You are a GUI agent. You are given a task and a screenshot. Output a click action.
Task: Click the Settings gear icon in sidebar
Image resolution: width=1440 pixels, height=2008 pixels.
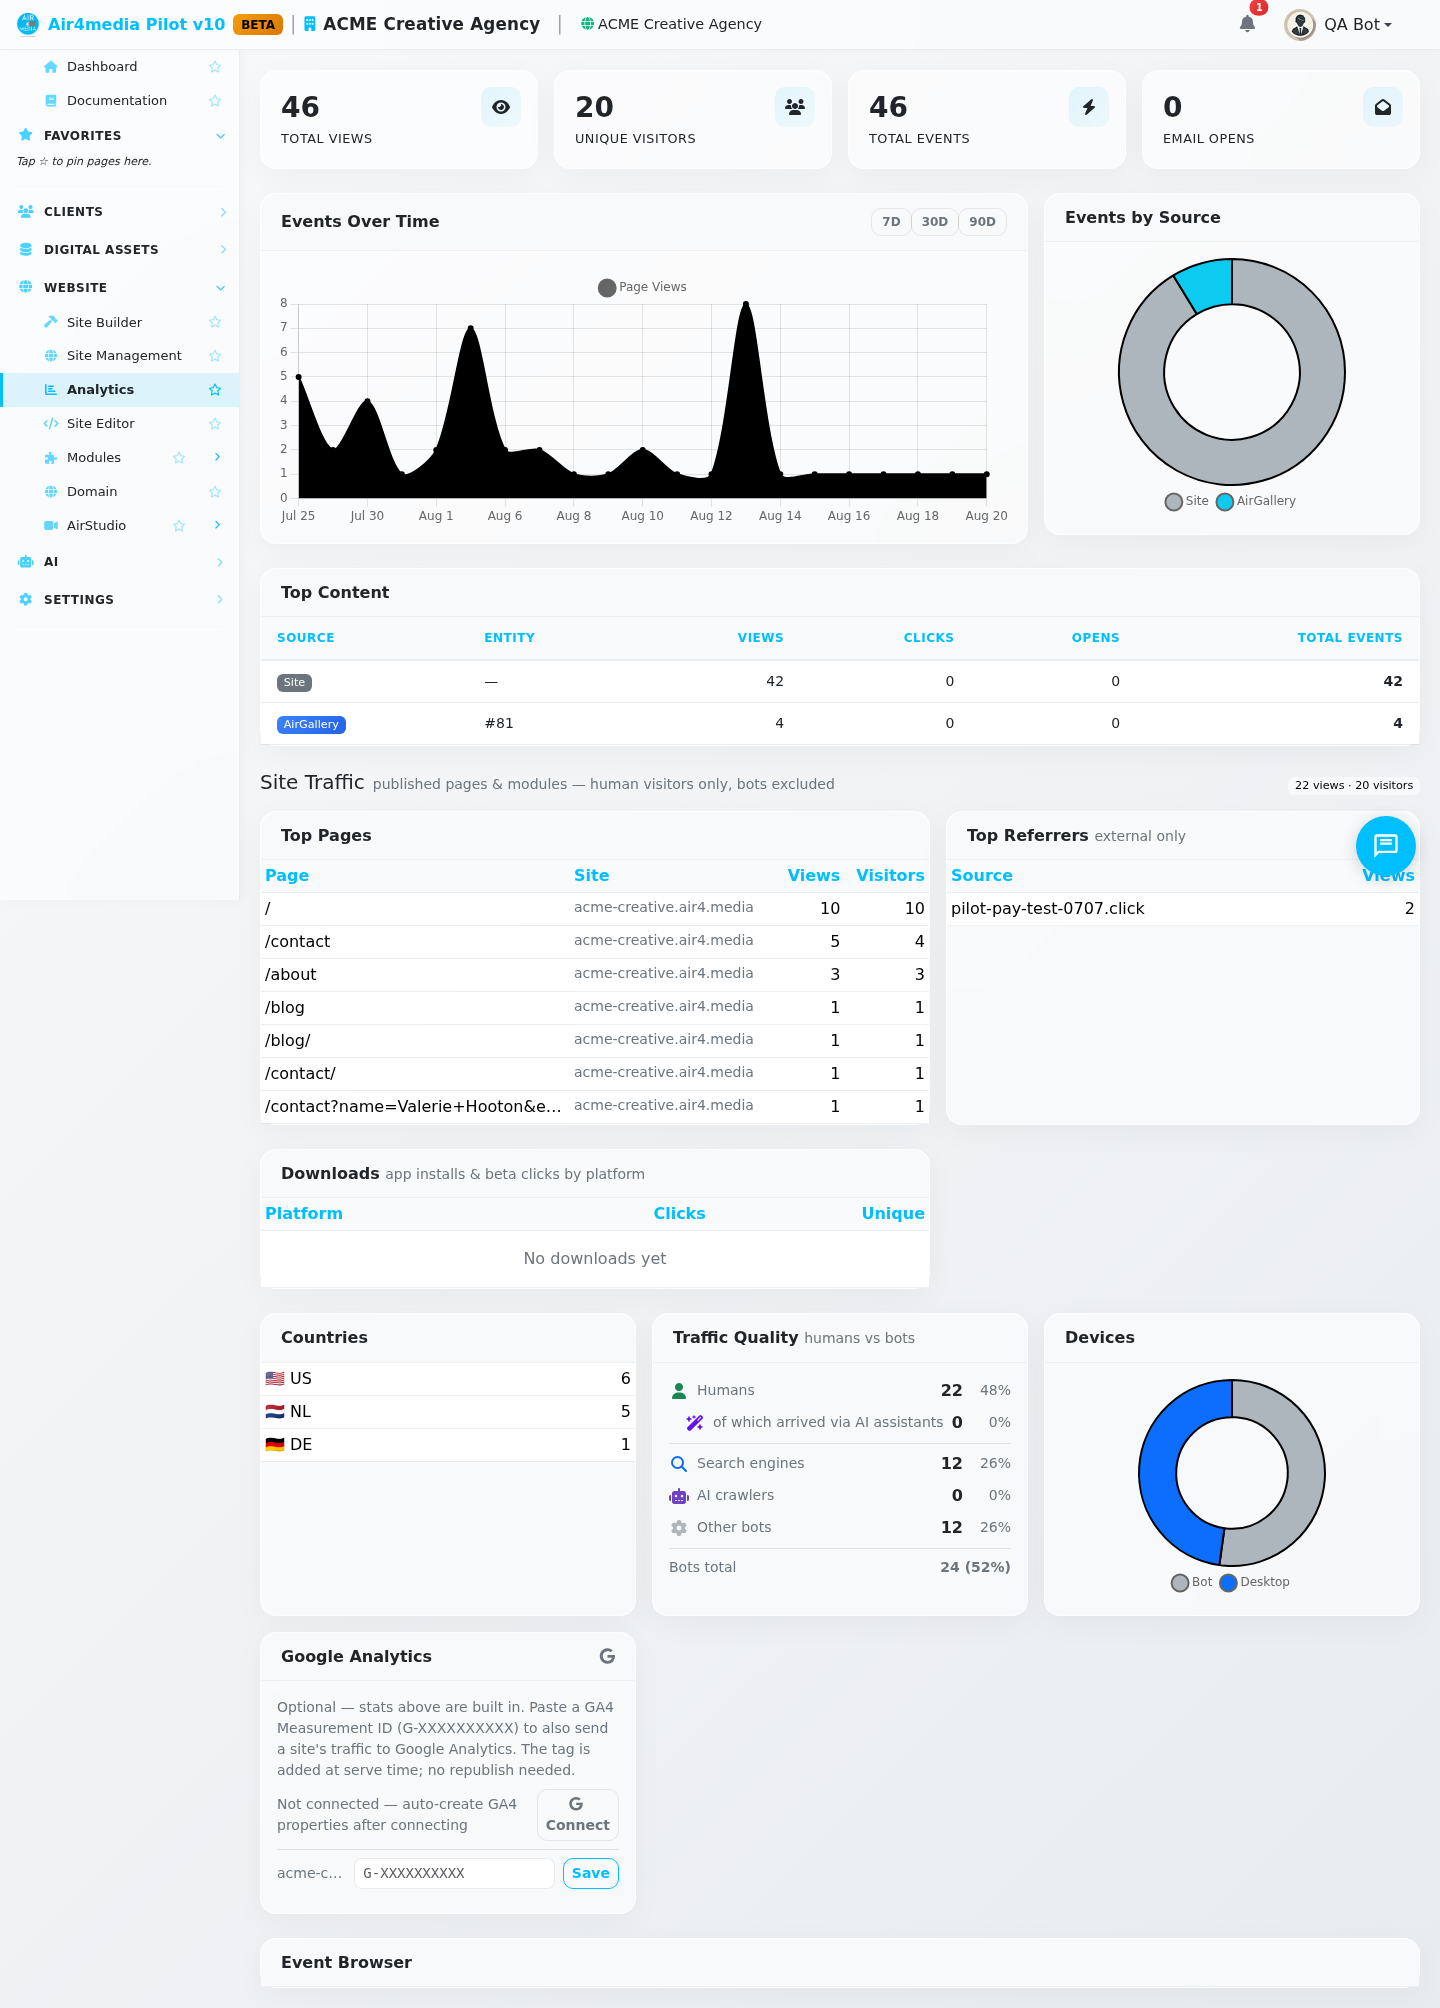pyautogui.click(x=26, y=600)
